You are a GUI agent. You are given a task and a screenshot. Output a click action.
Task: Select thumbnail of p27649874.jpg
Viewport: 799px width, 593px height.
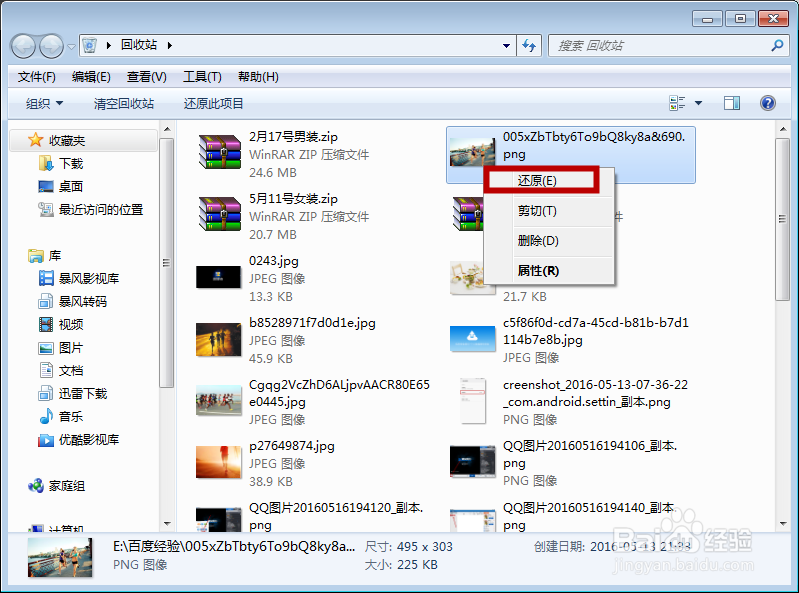[x=219, y=462]
